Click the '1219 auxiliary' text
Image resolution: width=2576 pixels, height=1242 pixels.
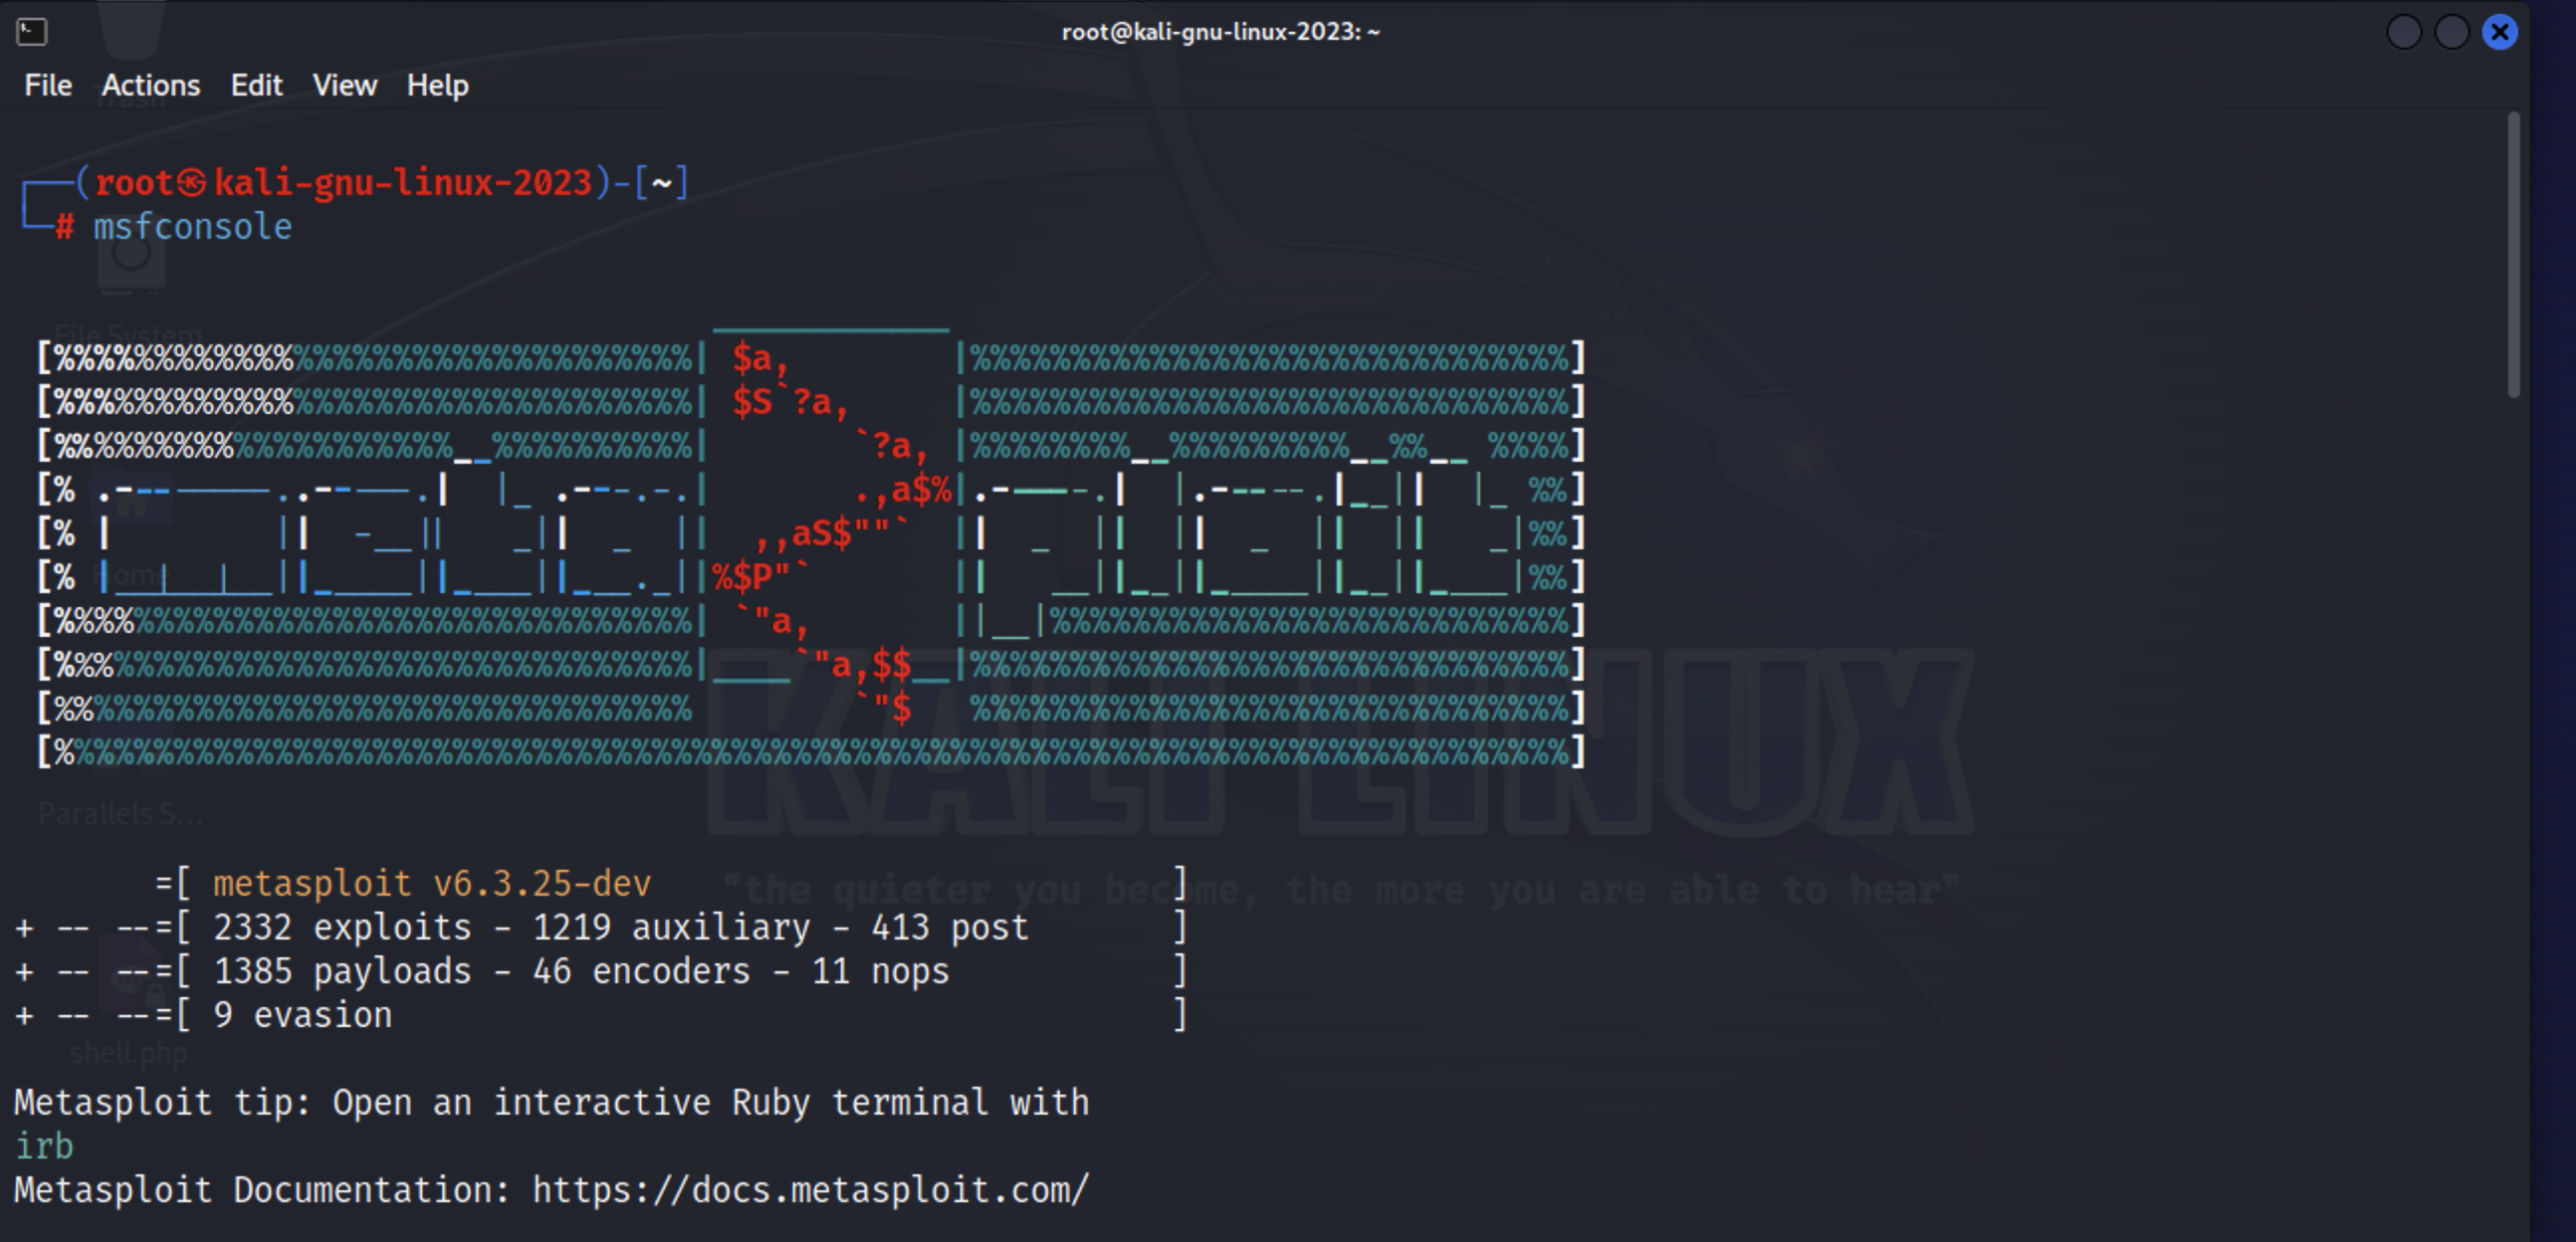pos(671,928)
